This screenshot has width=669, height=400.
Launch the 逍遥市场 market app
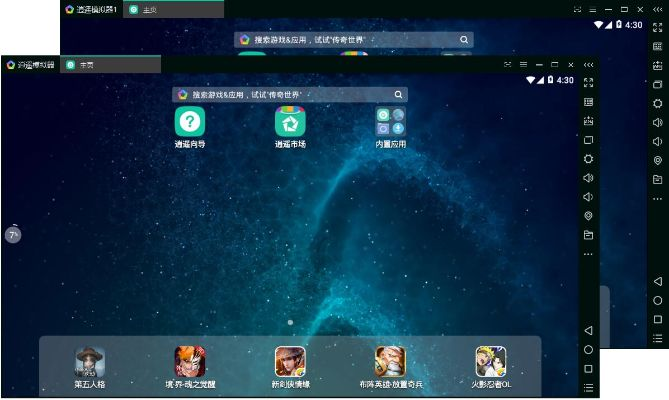tap(290, 122)
